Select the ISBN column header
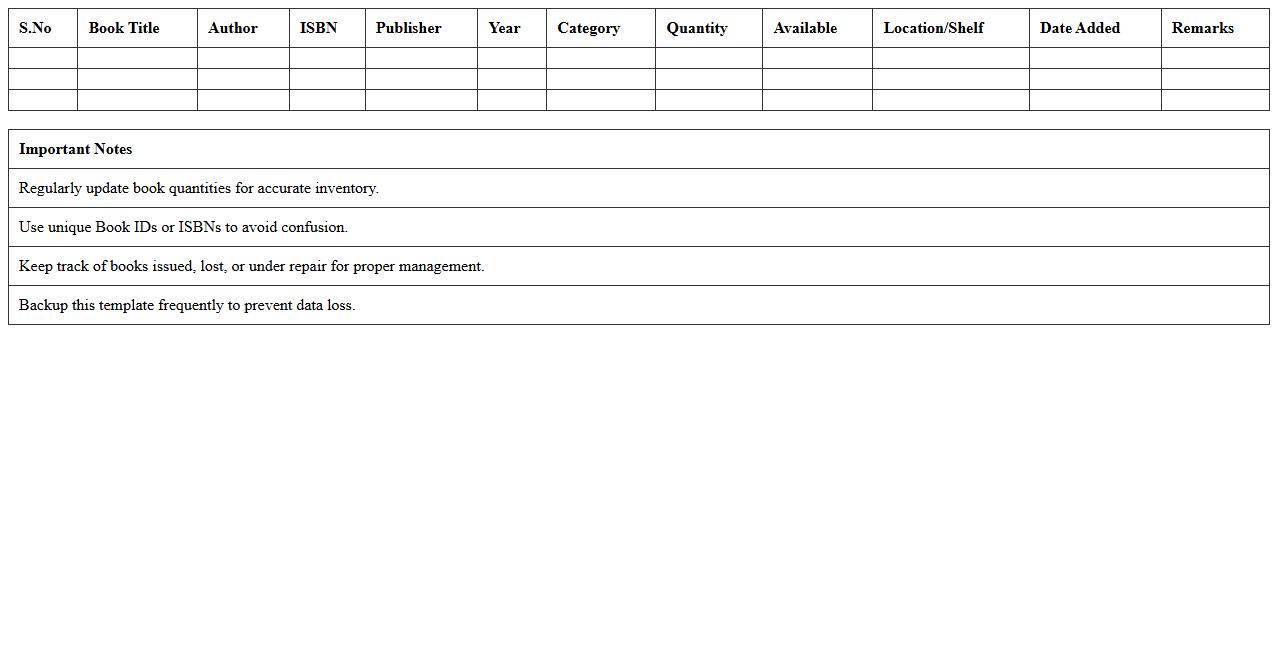 (318, 28)
